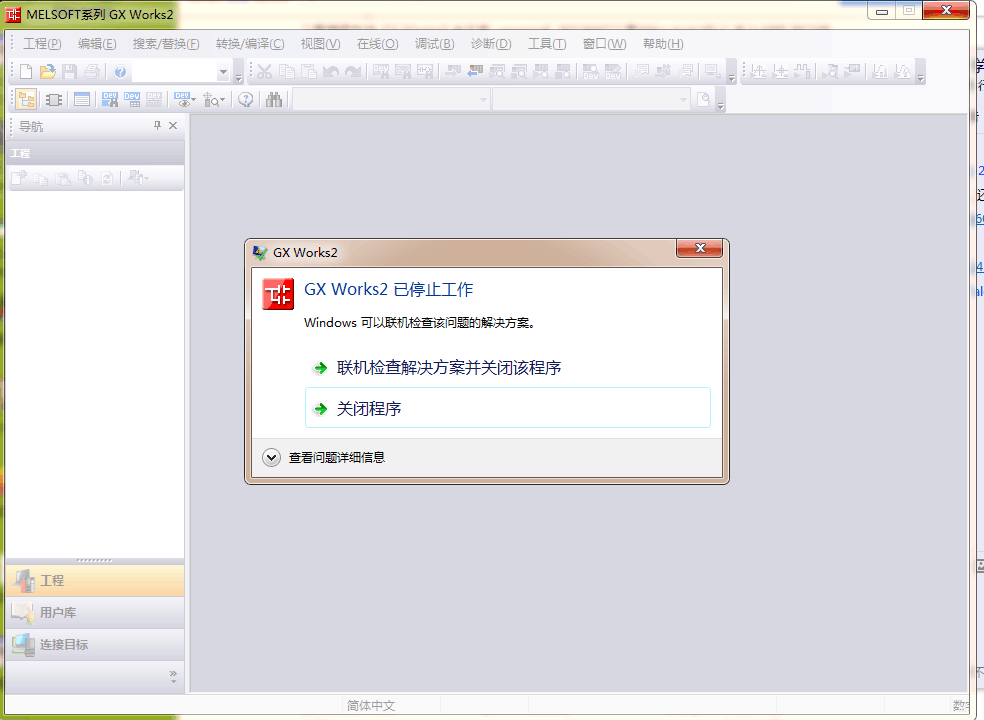Click the binoculars search icon
984x720 pixels.
coord(274,99)
